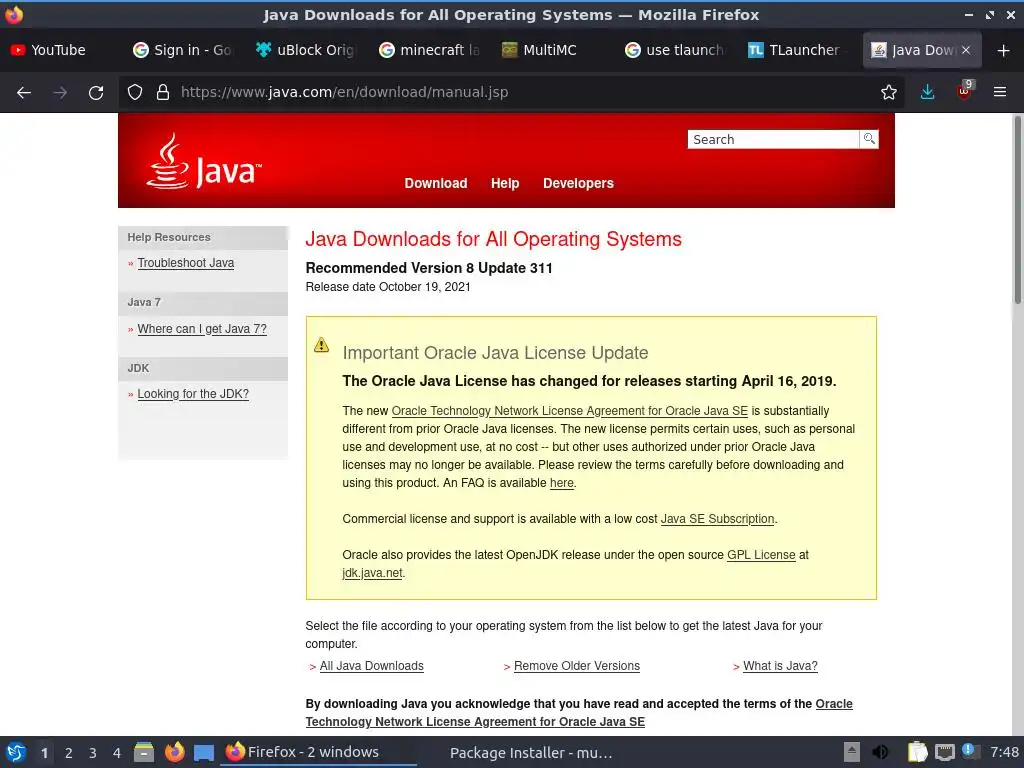The height and width of the screenshot is (768, 1024).
Task: Switch to the minecraft launcher search tab
Action: (428, 50)
